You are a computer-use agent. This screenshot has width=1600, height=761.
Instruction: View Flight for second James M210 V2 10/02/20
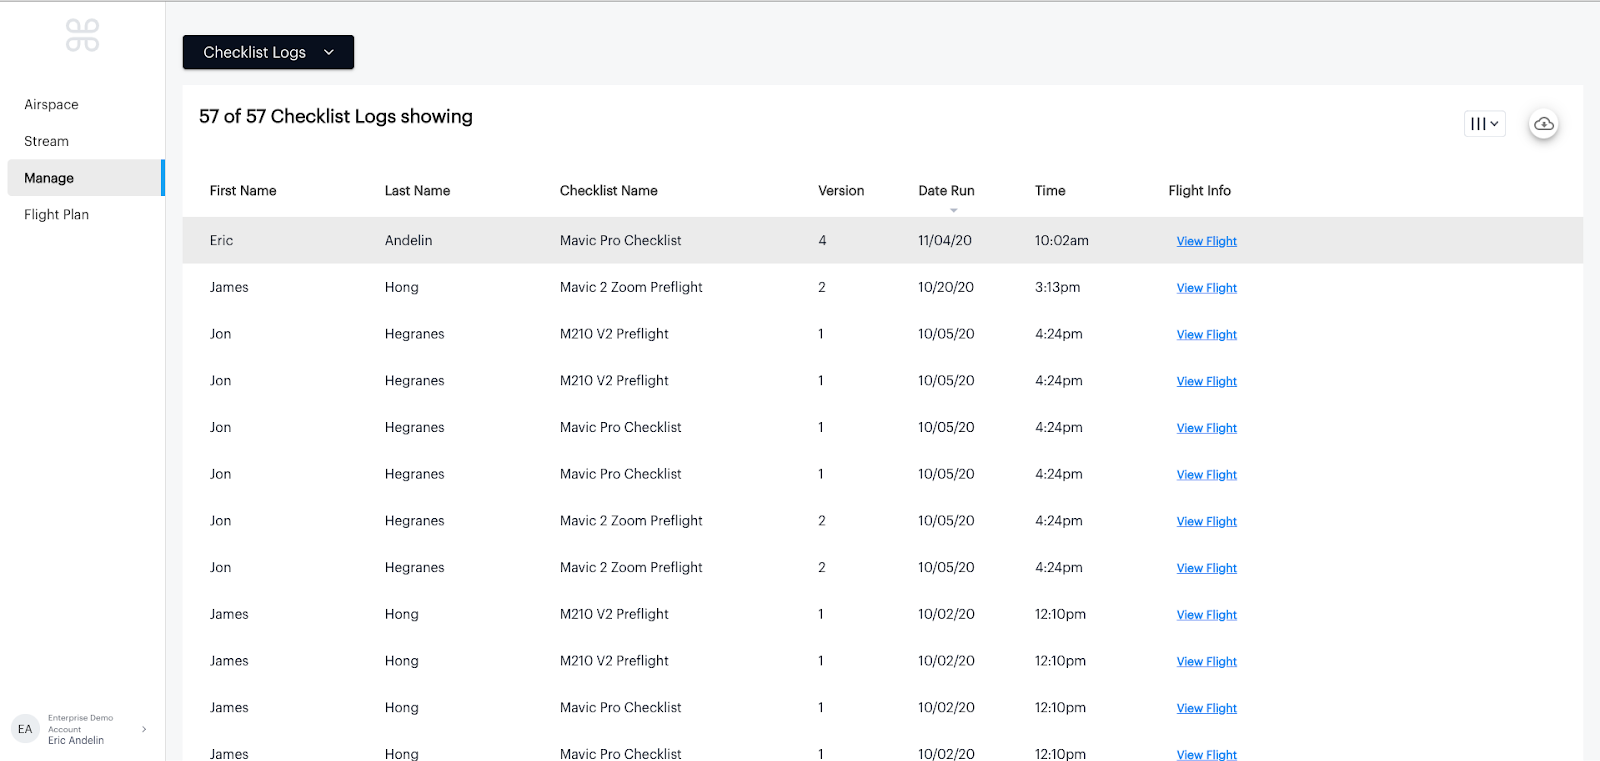click(x=1207, y=661)
